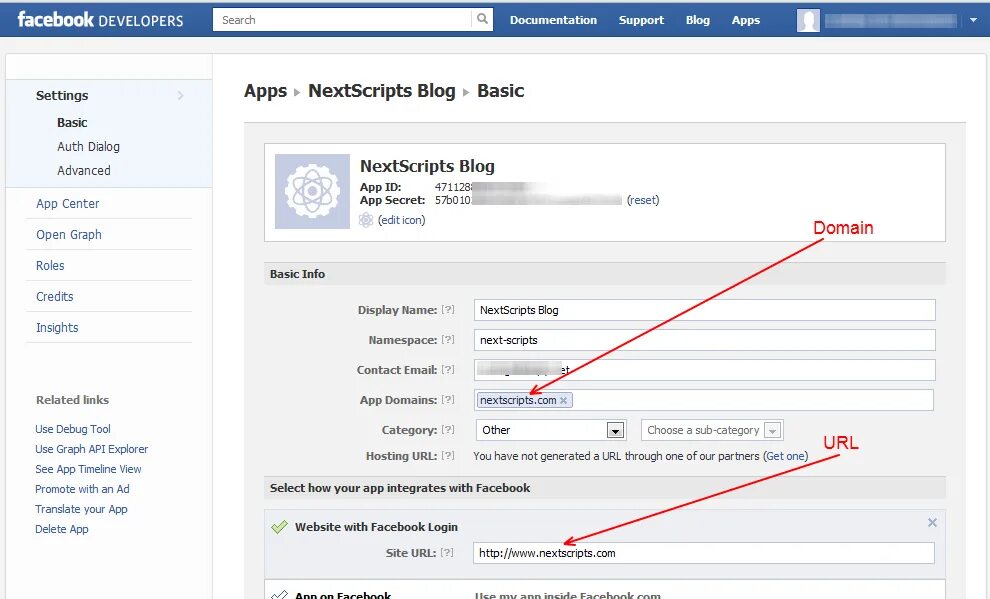
Task: Click the small gear icon beside edit icon
Action: (x=366, y=220)
